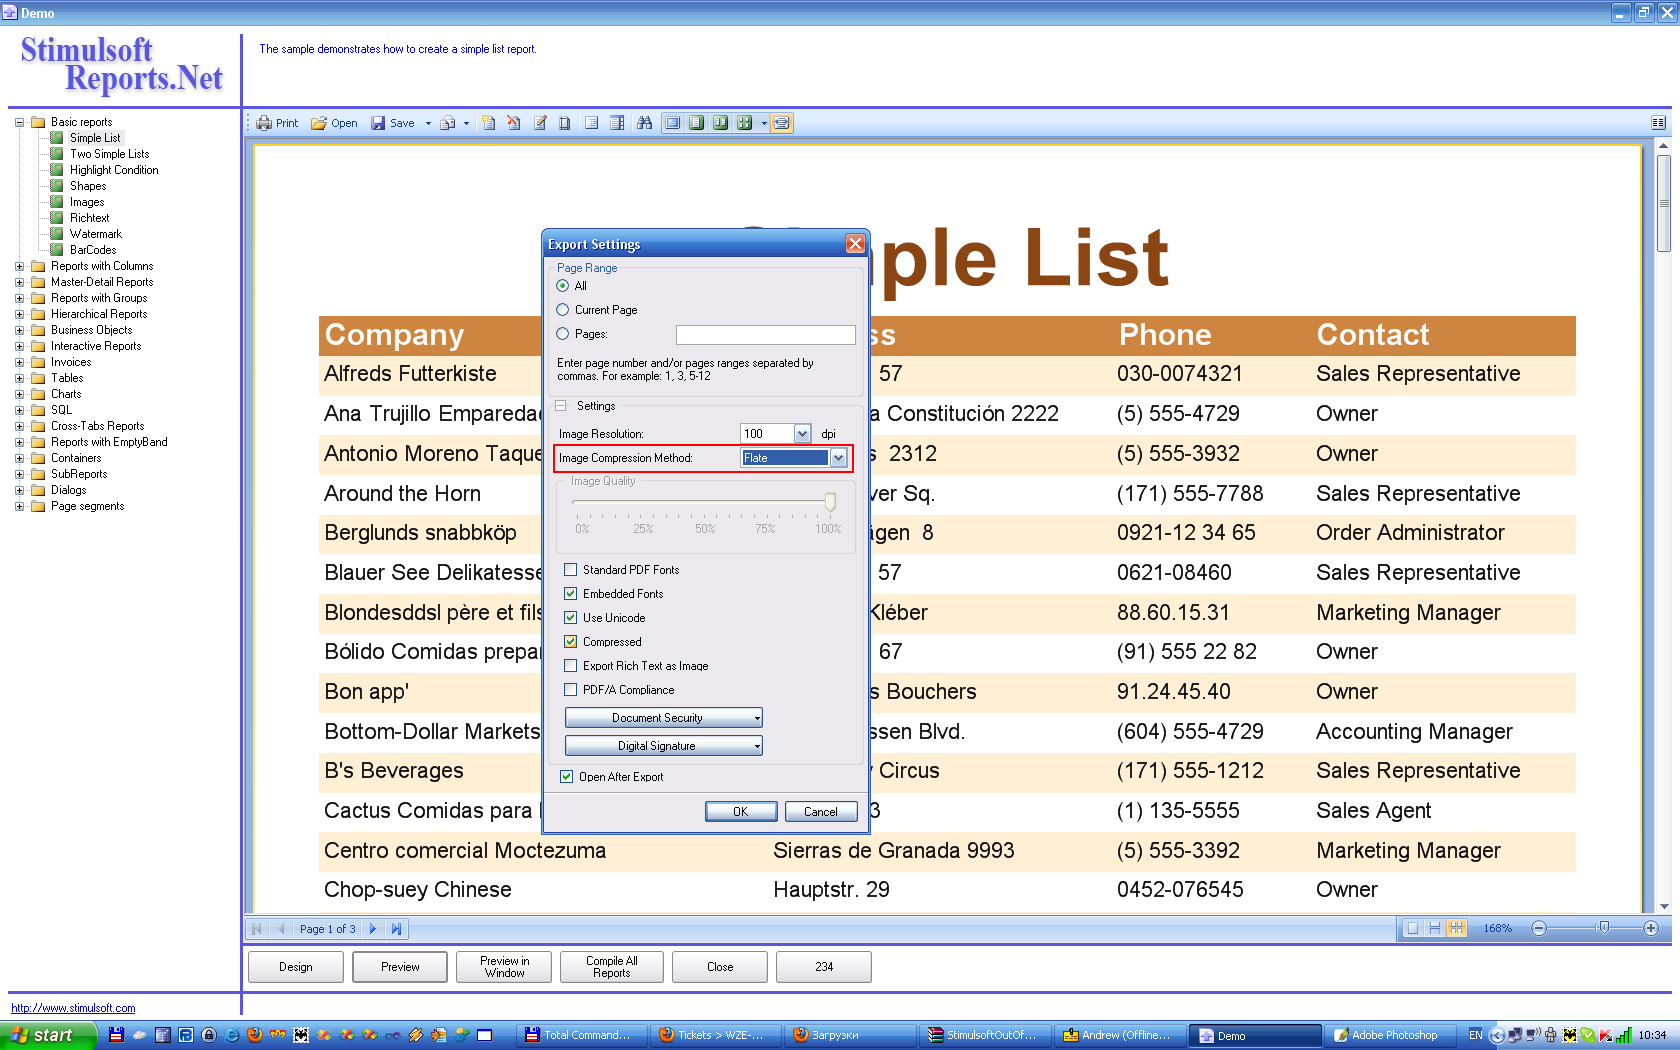Expand Reports with Columns folder
Screen dimensions: 1680x1050
coord(19,266)
